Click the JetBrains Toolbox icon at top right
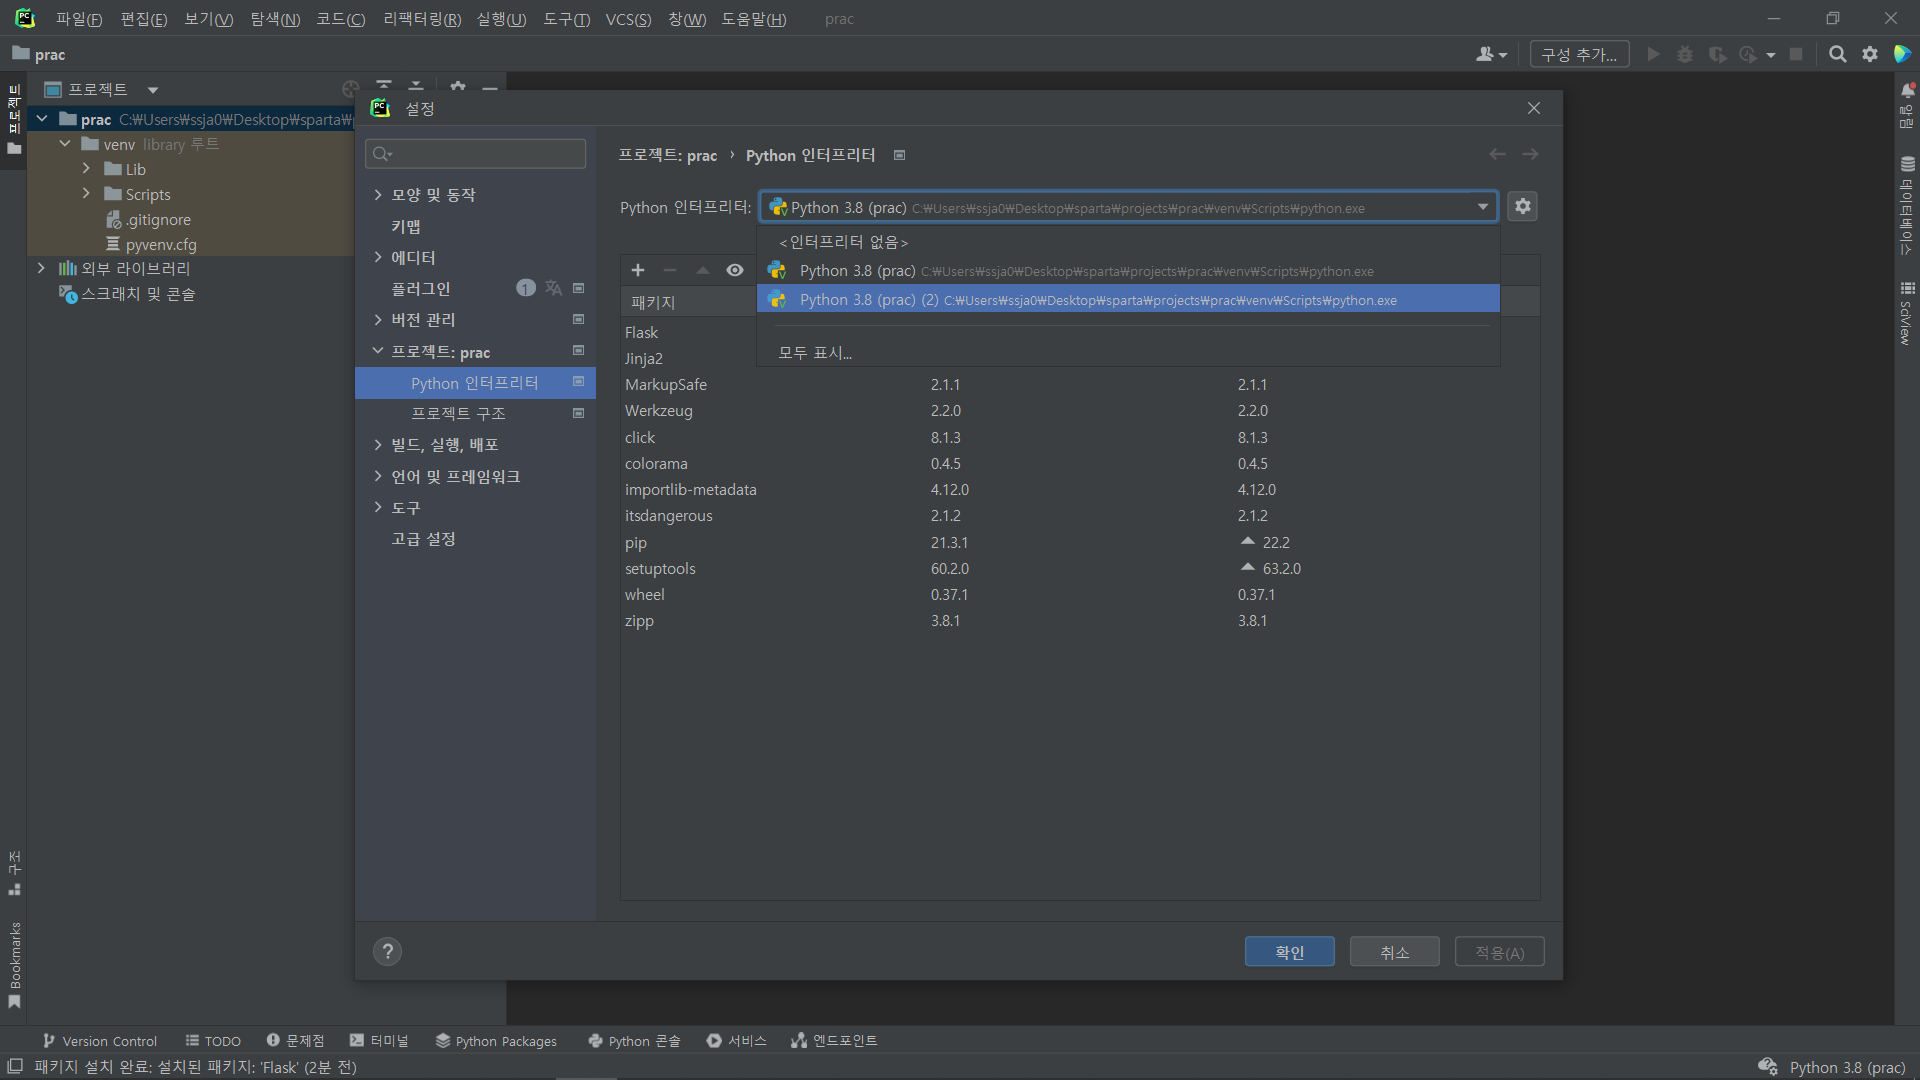This screenshot has height=1080, width=1920. pyautogui.click(x=1902, y=55)
